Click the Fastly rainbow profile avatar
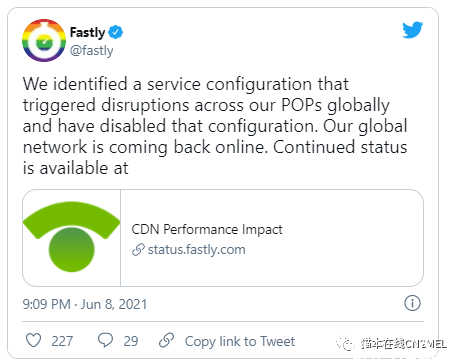The height and width of the screenshot is (364, 461). [44, 40]
